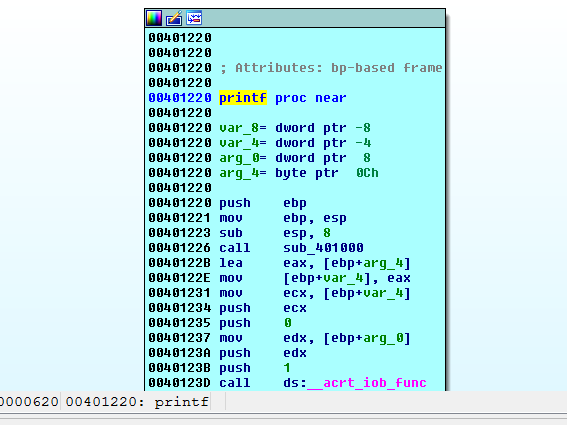Viewport: 567px width, 425px height.
Task: Select the sub esp, 8 instruction
Action: click(275, 233)
